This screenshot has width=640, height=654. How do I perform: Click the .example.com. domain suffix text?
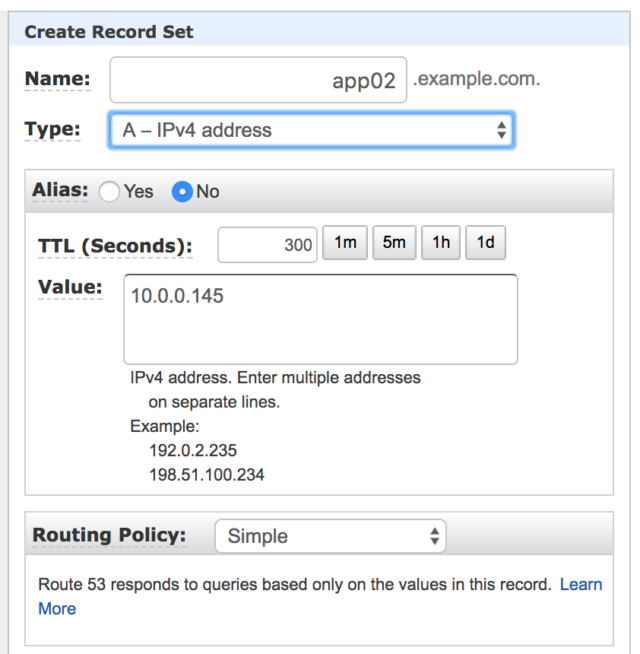coord(476,79)
